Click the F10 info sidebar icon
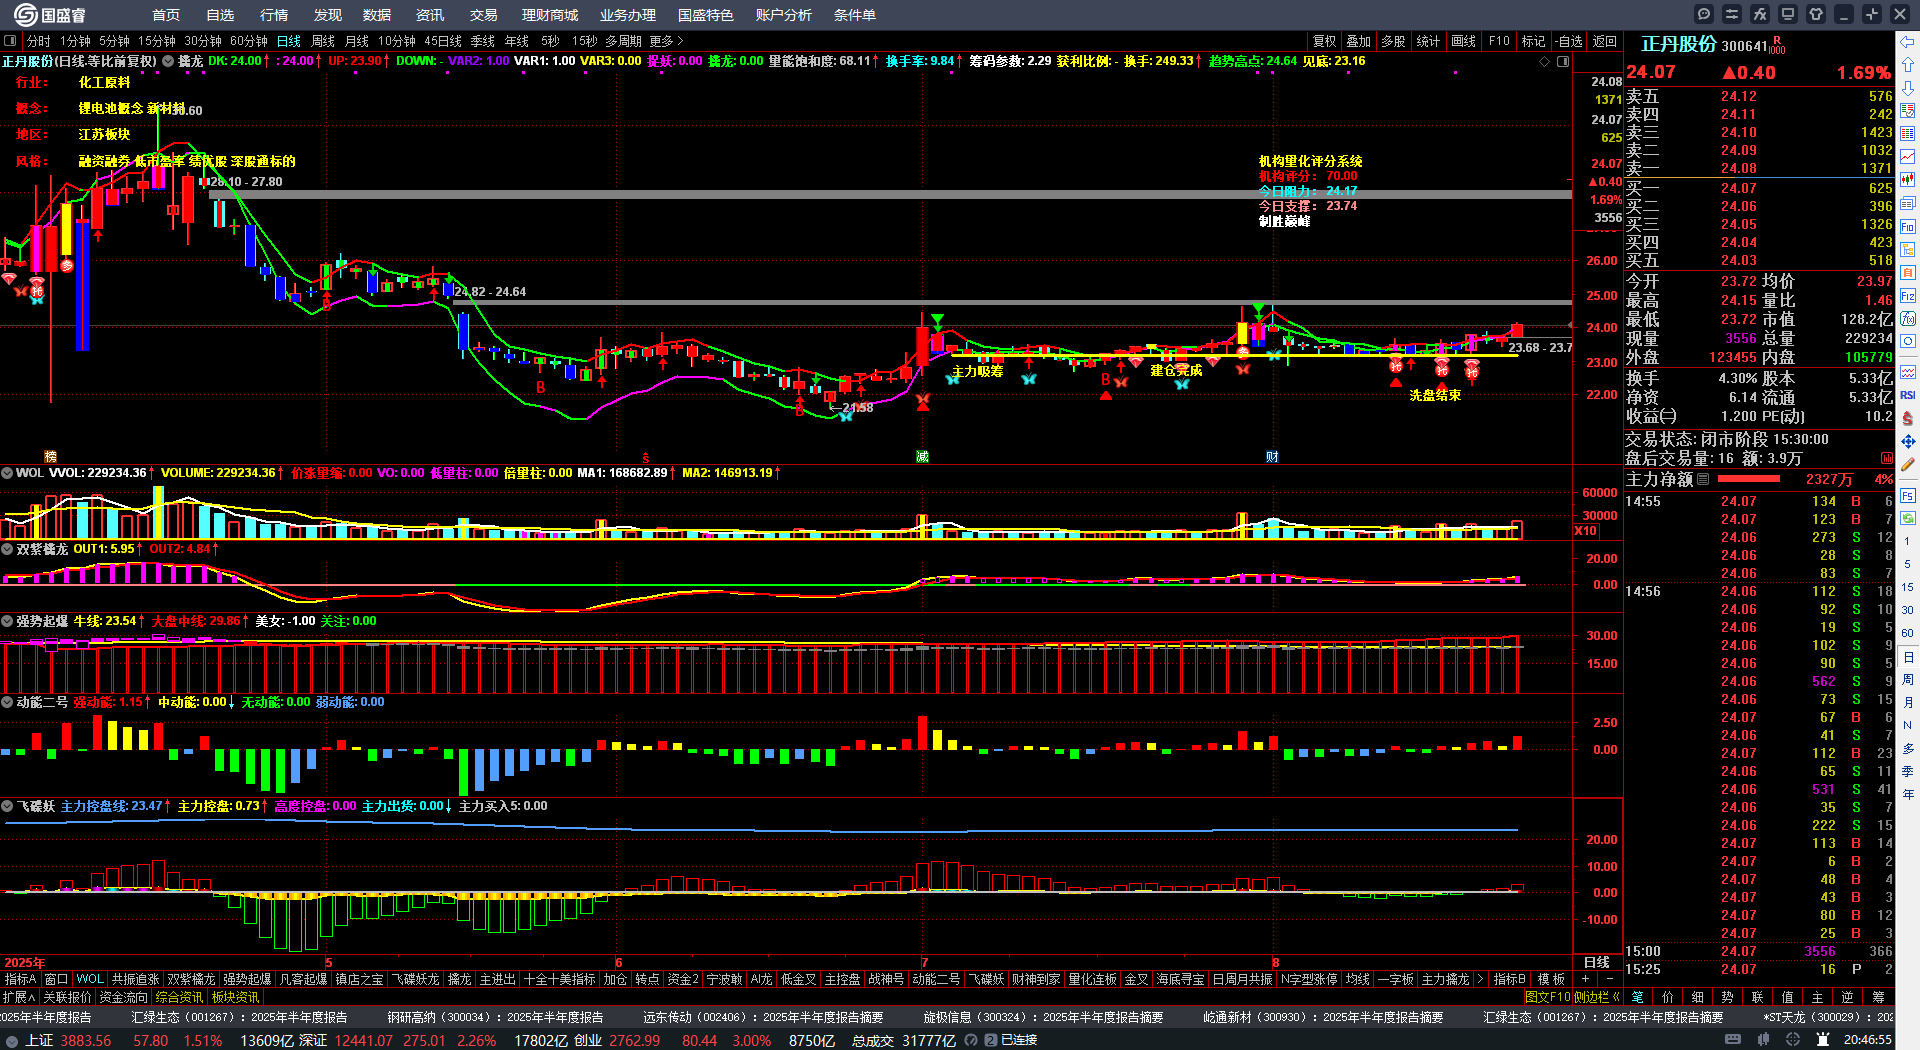This screenshot has height=1050, width=1920. click(1908, 226)
